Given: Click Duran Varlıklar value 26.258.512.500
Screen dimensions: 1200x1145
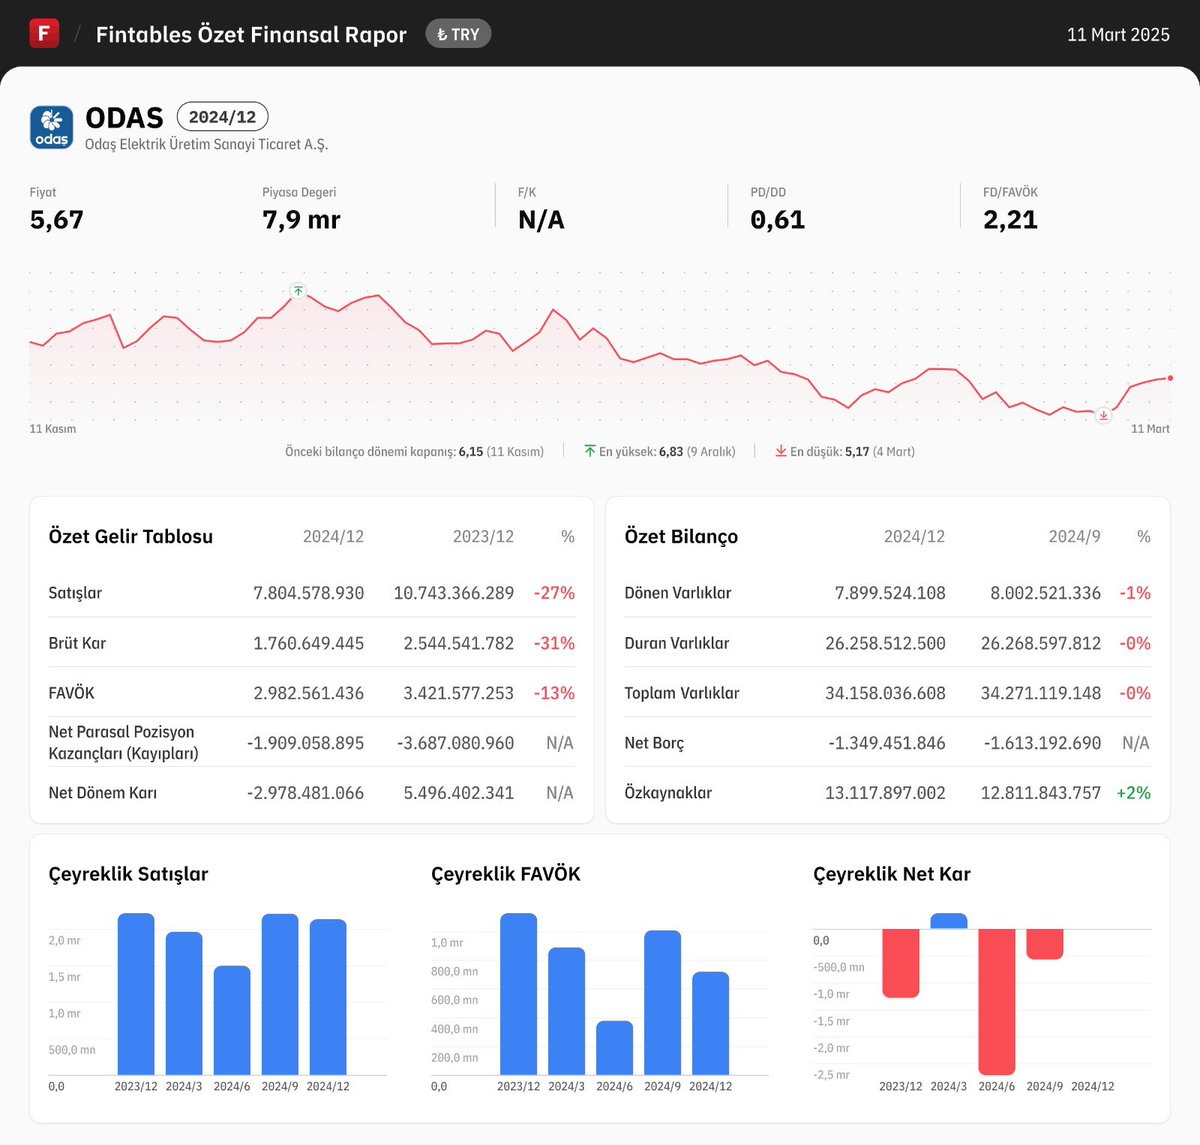Looking at the screenshot, I should (885, 643).
